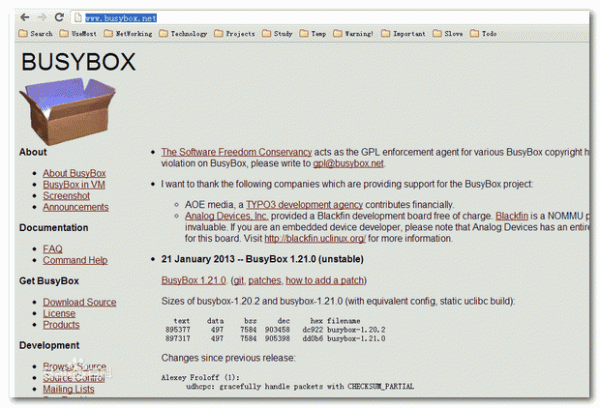Open the Screenshot link
The height and width of the screenshot is (408, 600).
pyautogui.click(x=66, y=196)
